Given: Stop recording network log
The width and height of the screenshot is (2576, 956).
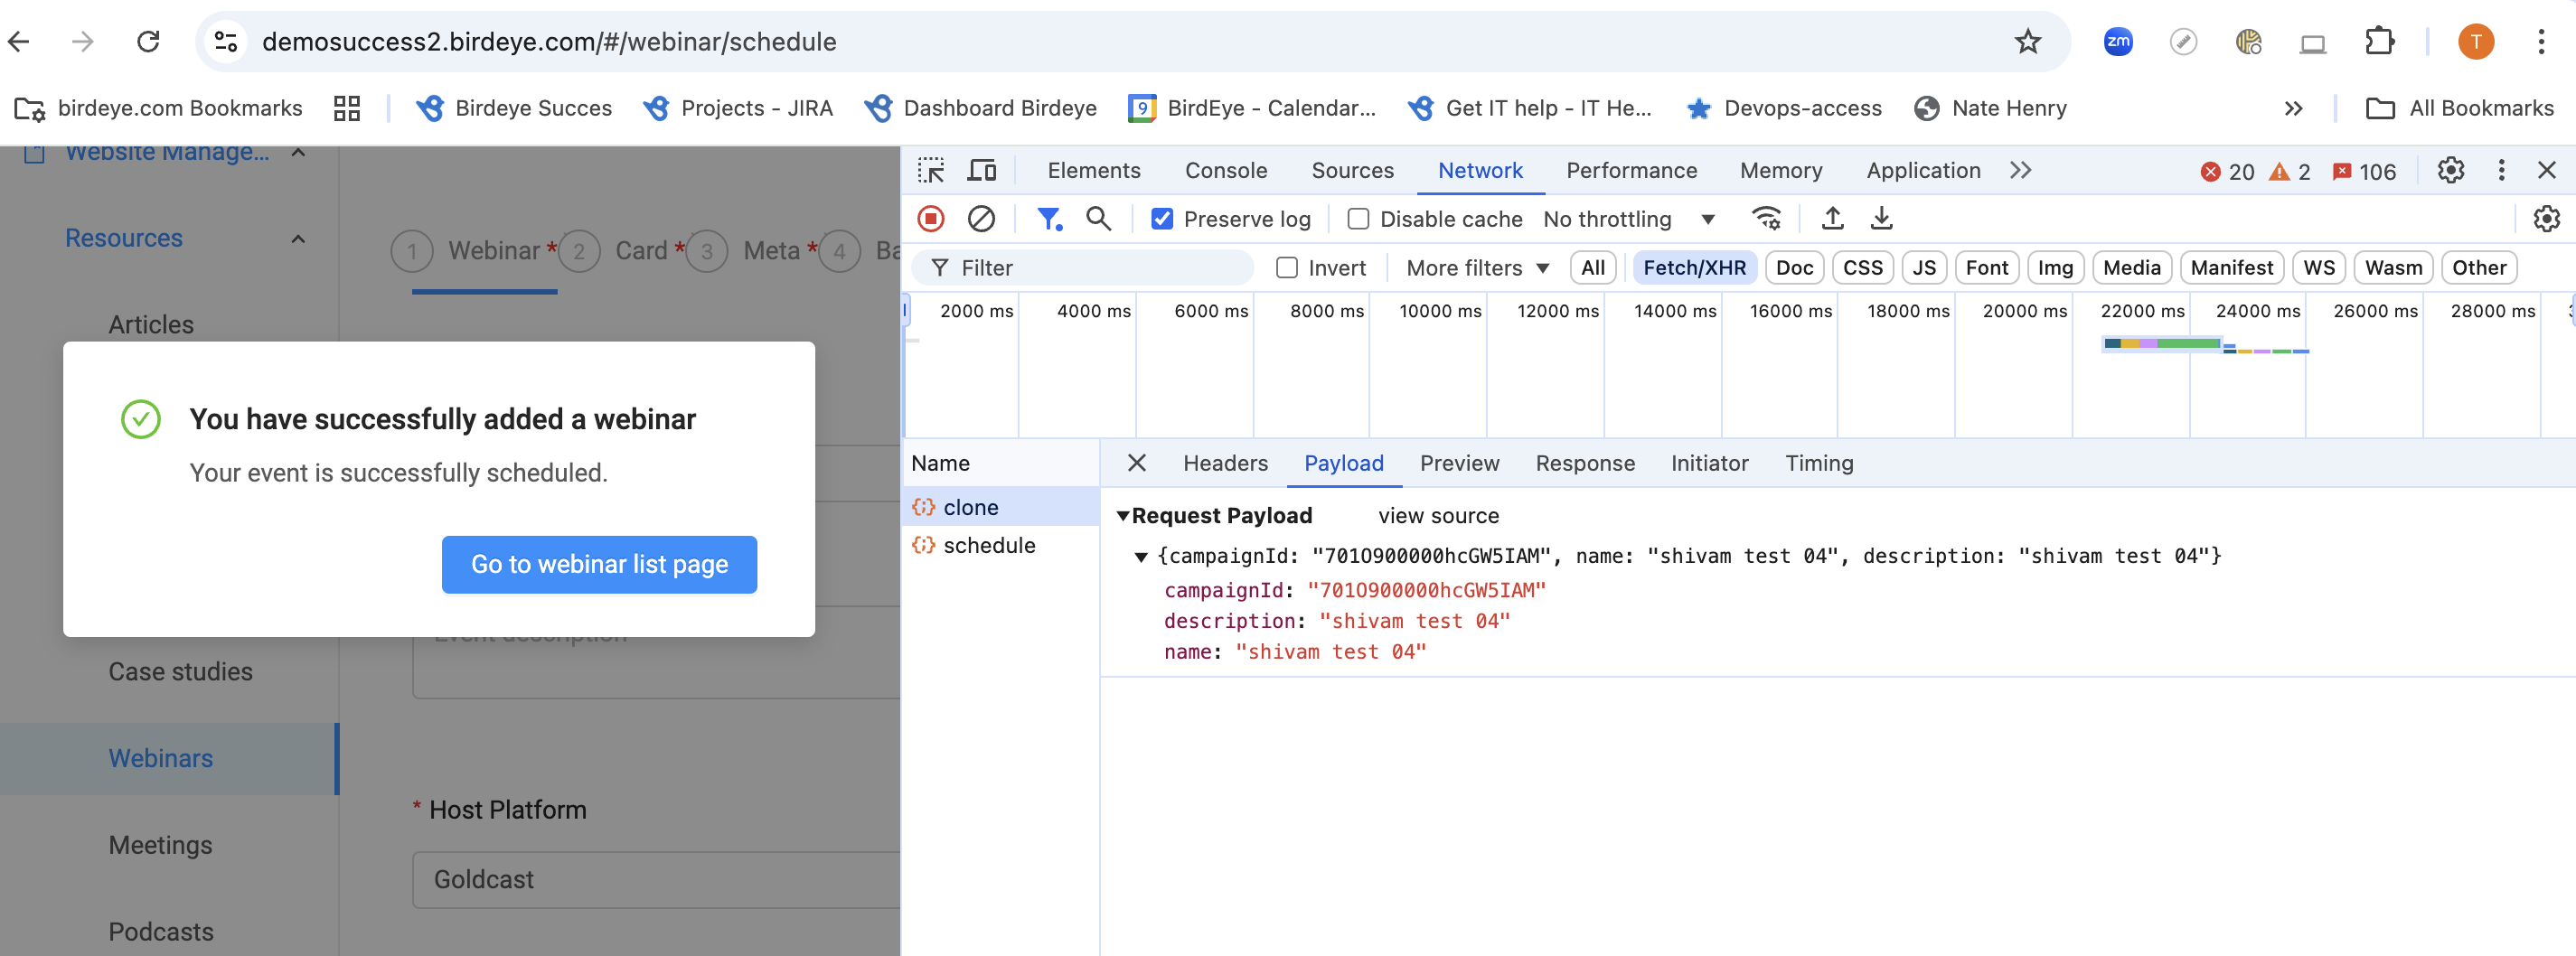Looking at the screenshot, I should pos(930,219).
